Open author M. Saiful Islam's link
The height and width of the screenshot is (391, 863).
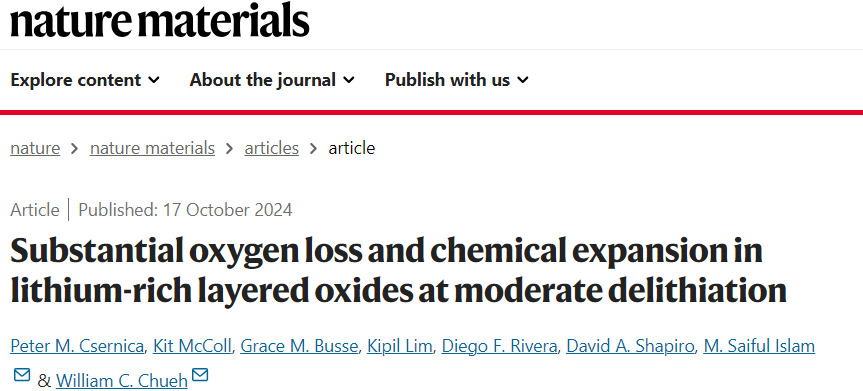(759, 346)
